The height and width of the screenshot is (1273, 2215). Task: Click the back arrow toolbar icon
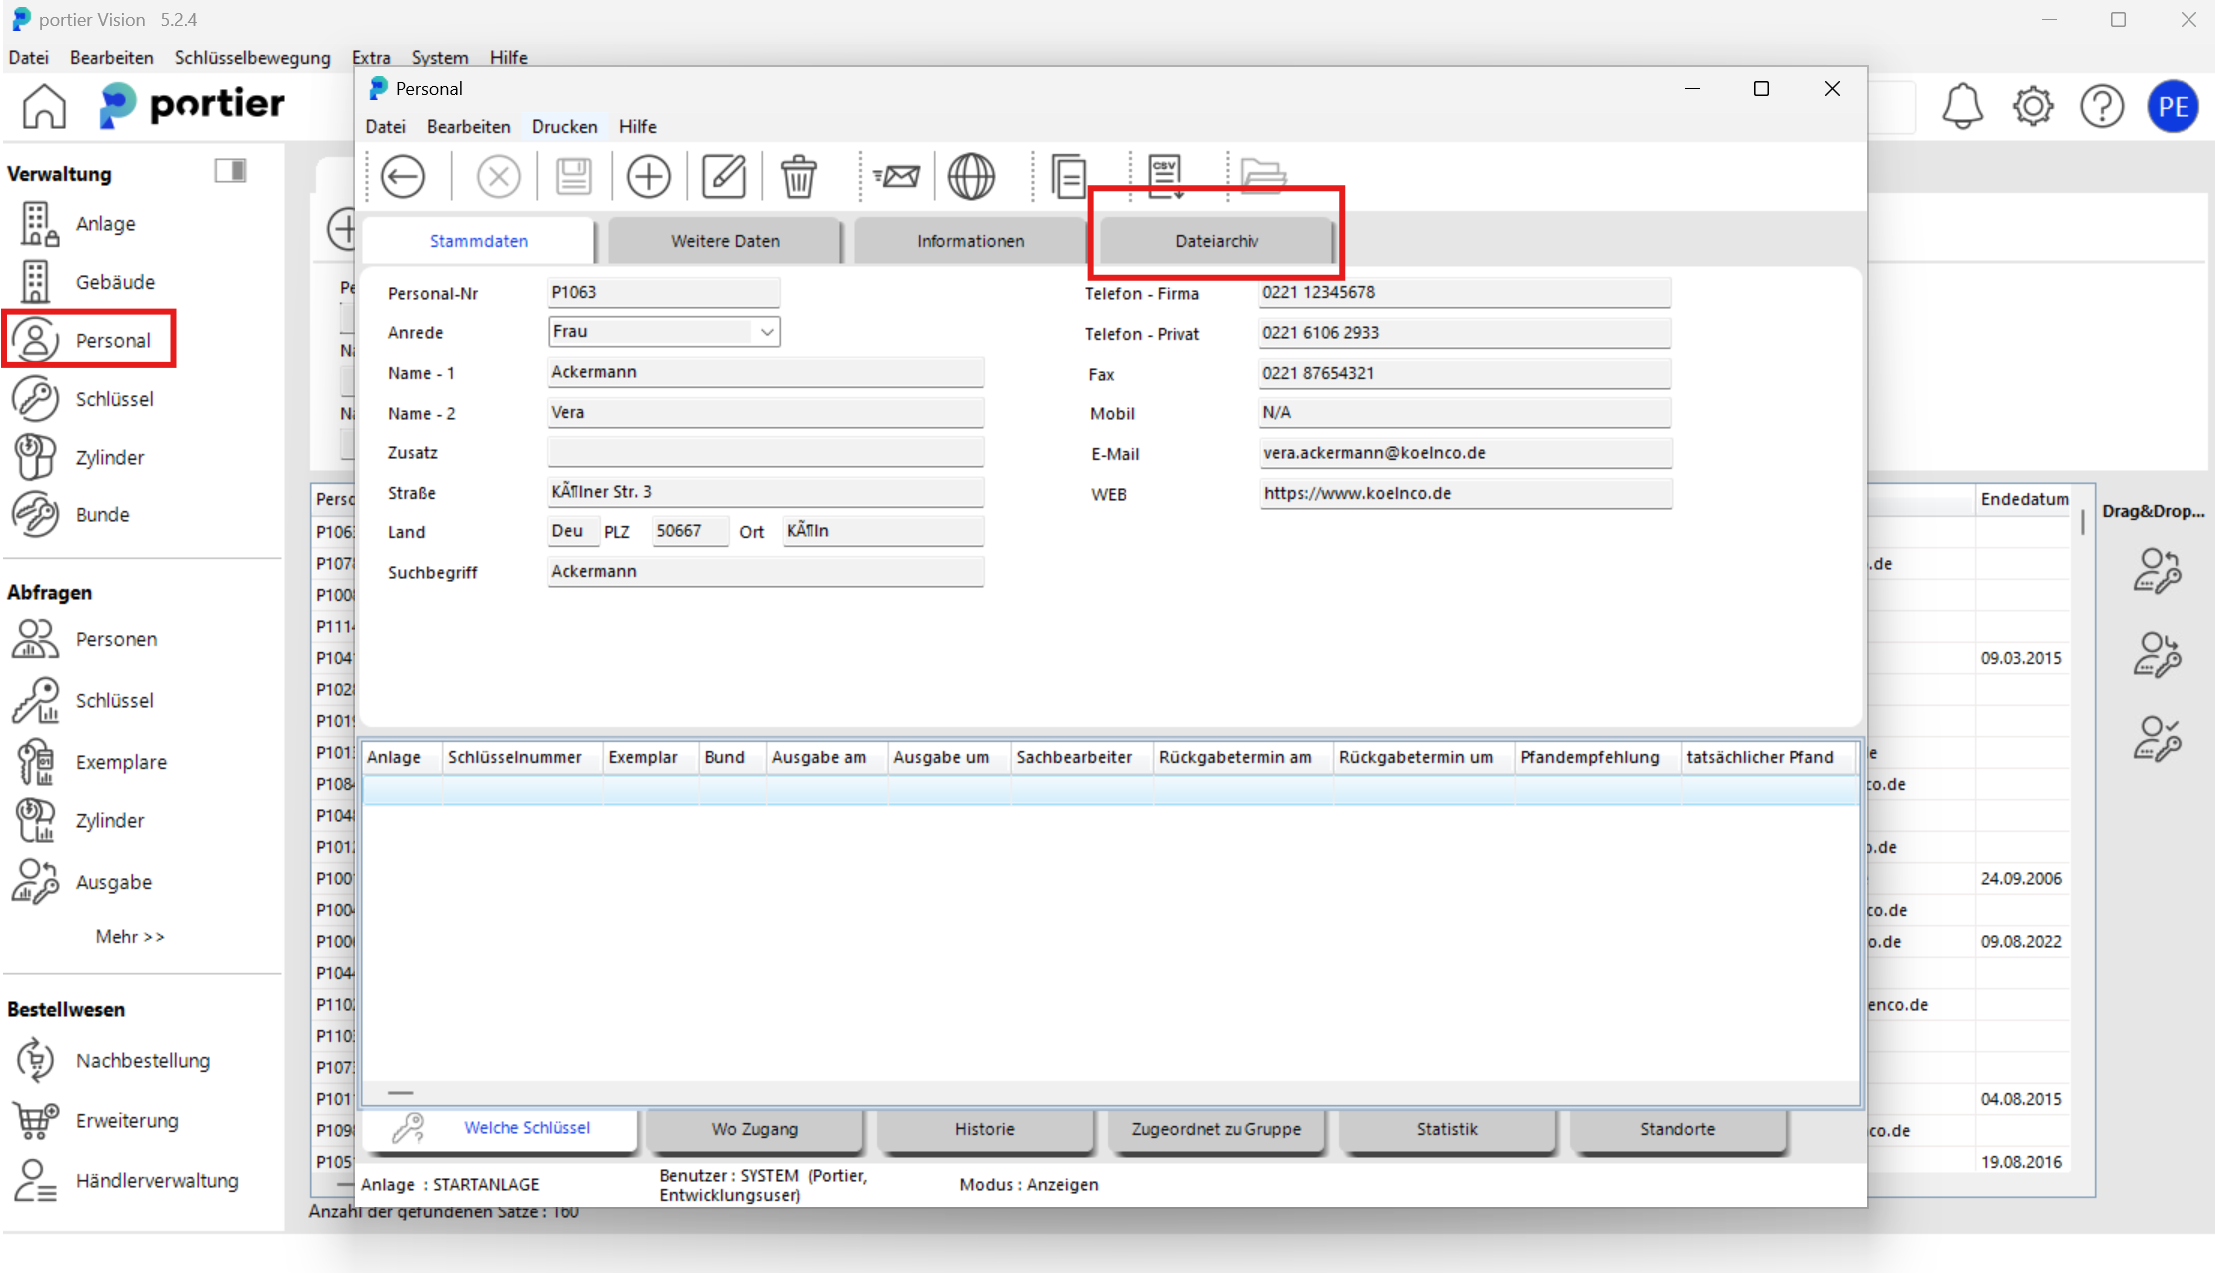[x=403, y=177]
